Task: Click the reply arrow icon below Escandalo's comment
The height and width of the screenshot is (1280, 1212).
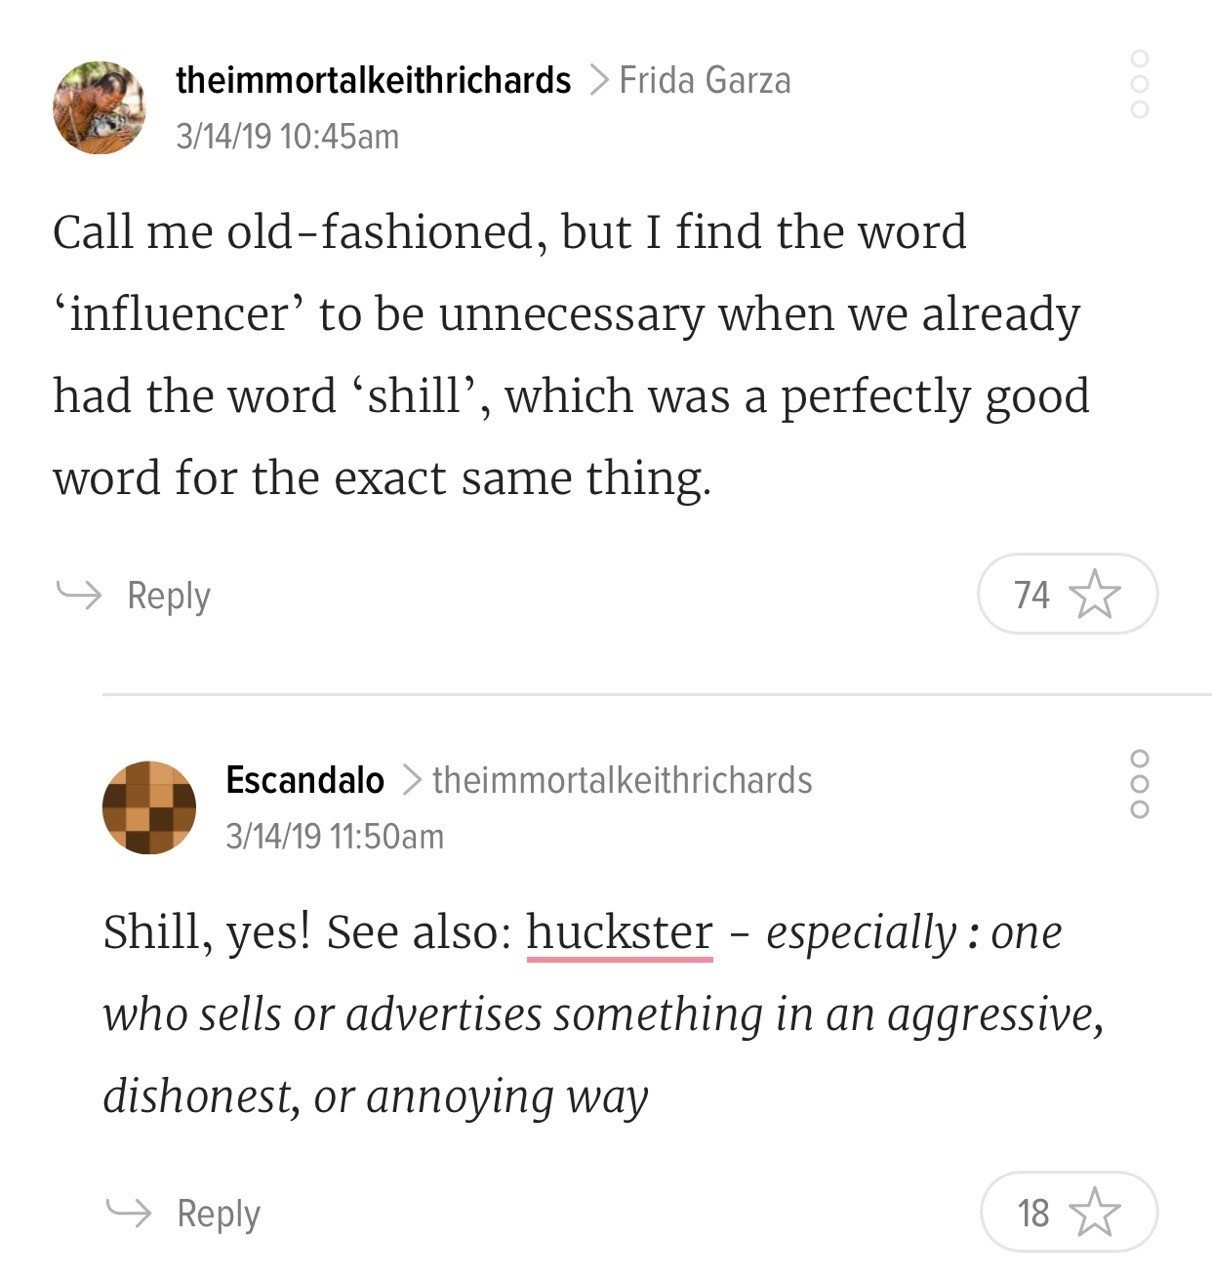Action: tap(128, 1212)
